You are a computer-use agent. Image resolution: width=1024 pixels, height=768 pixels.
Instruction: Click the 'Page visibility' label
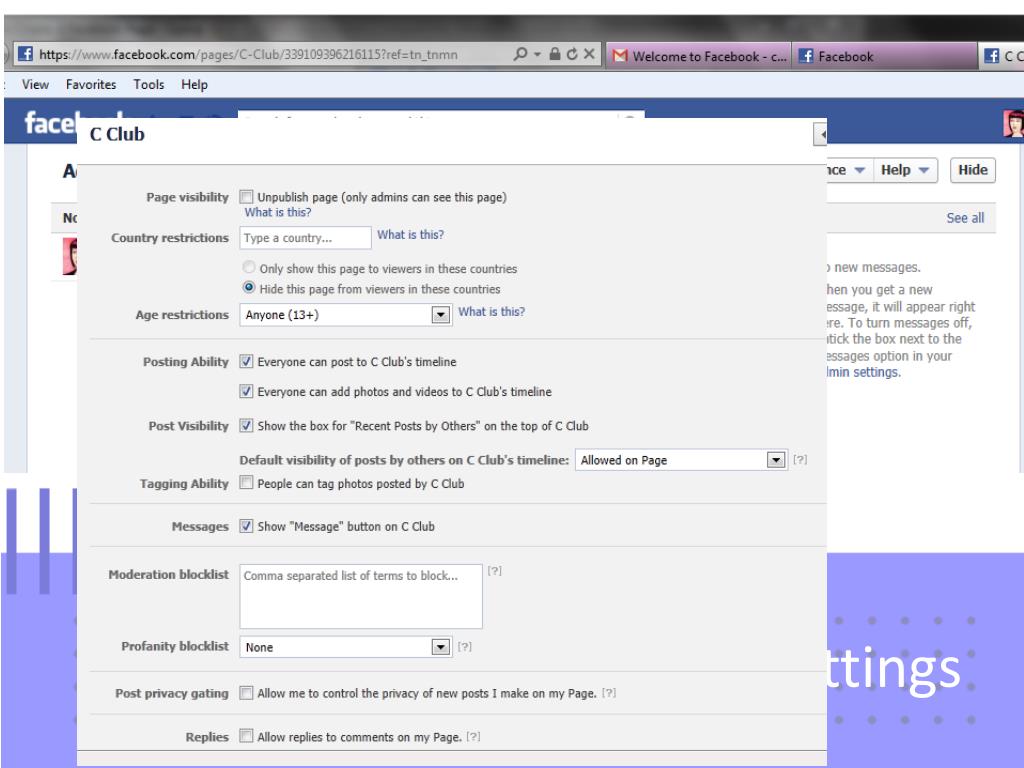tap(187, 197)
